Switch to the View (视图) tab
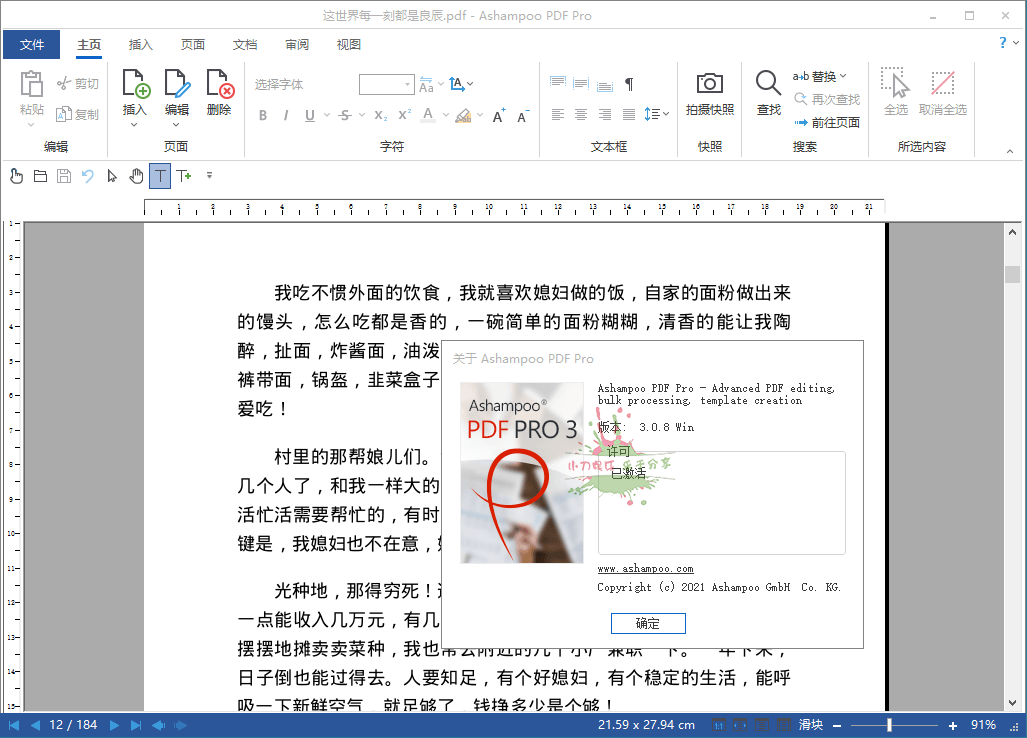This screenshot has width=1027, height=738. pyautogui.click(x=349, y=45)
